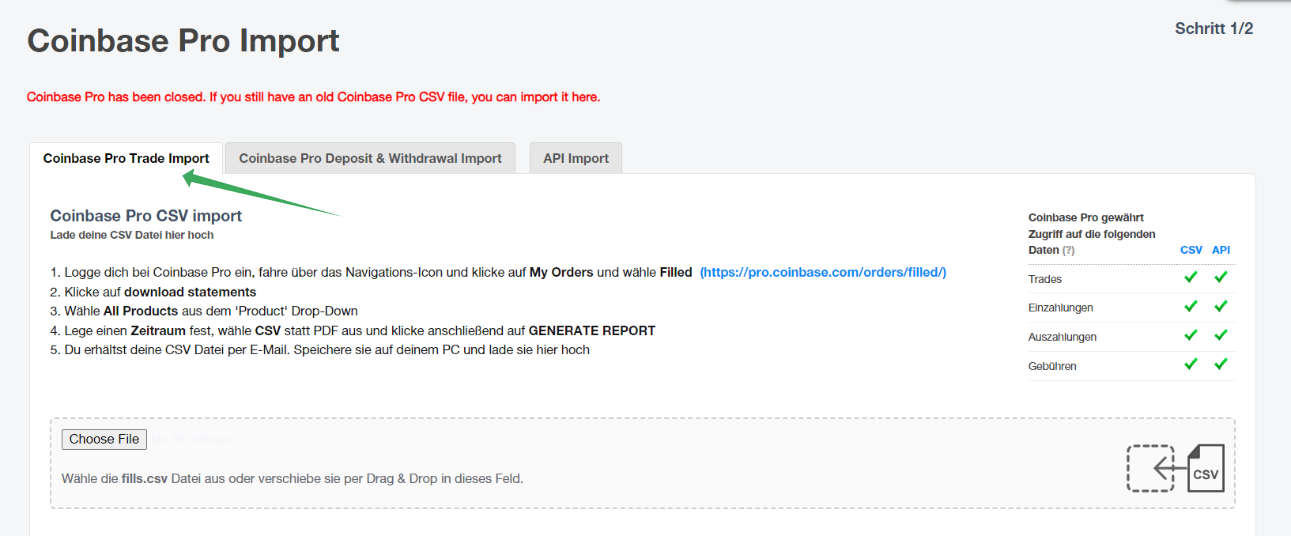Click the Einzahlungen CSV green checkmark
1291x536 pixels.
tap(1190, 307)
